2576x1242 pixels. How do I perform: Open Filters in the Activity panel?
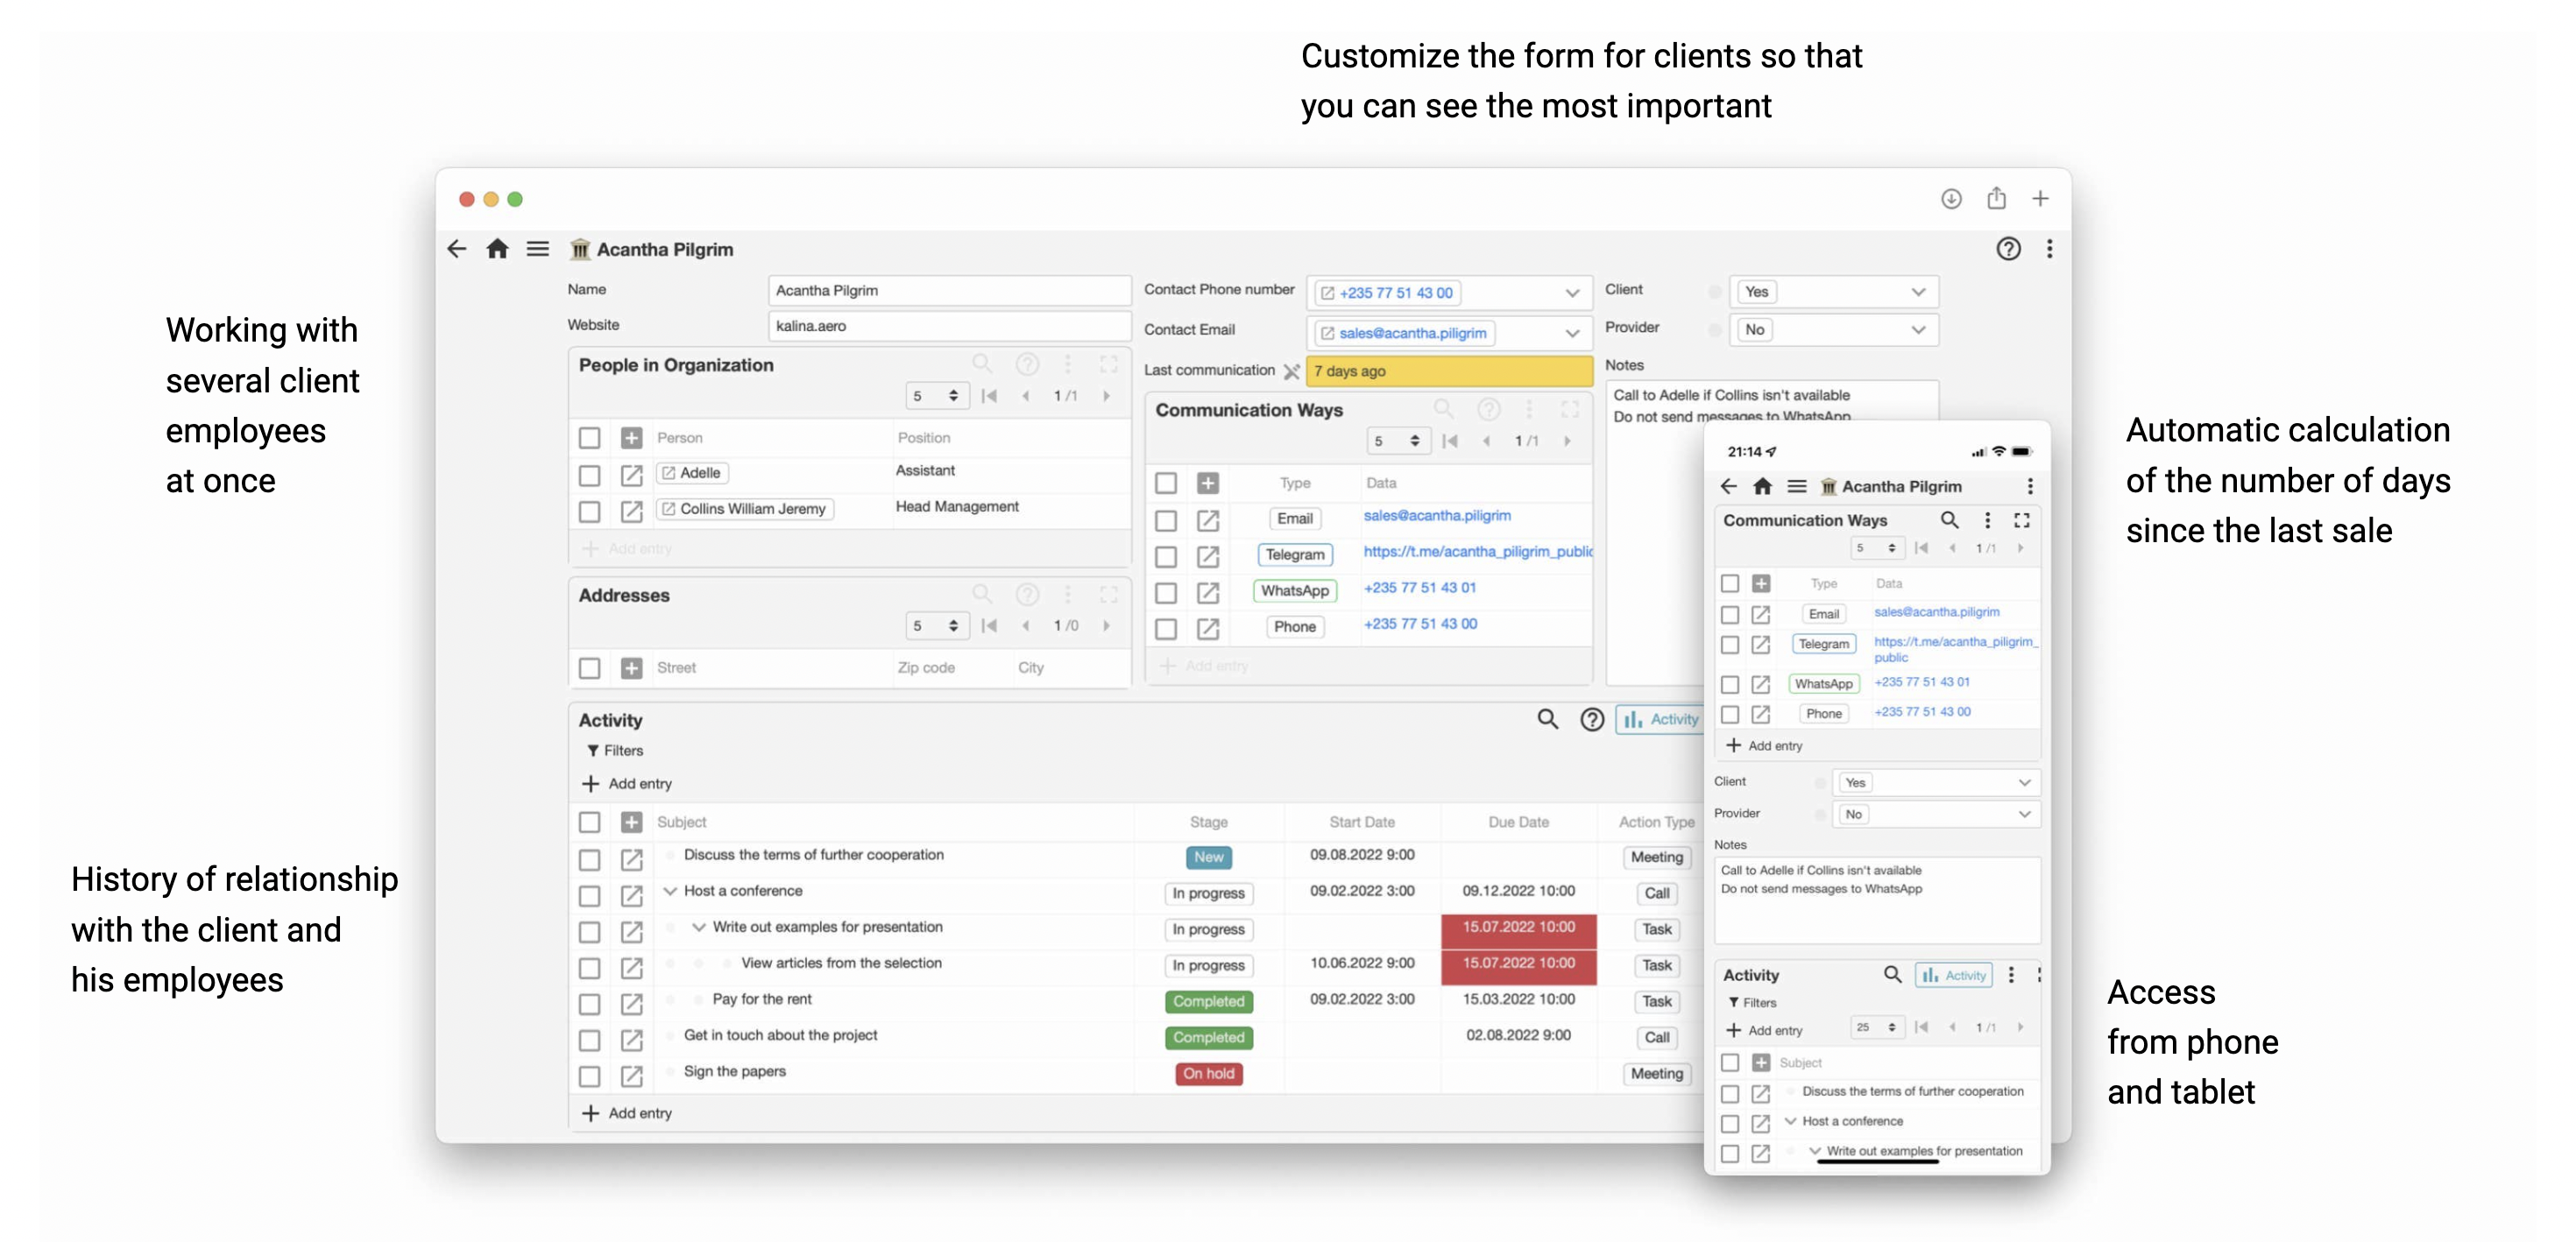[615, 750]
